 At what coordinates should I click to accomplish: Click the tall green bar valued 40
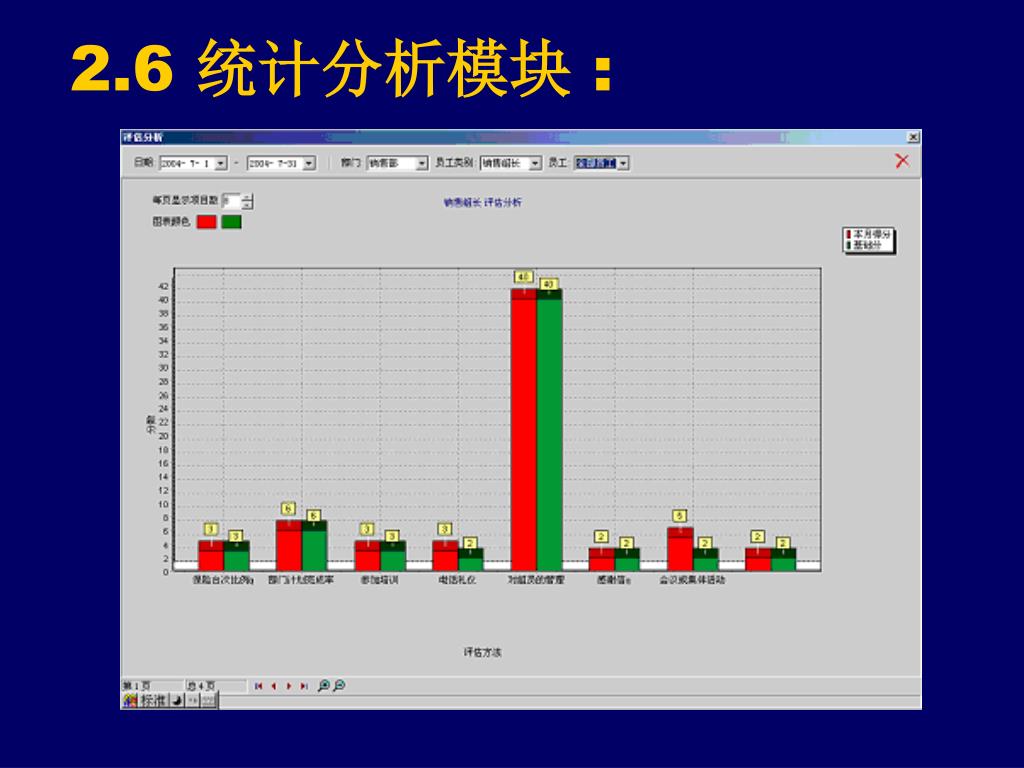tap(549, 430)
